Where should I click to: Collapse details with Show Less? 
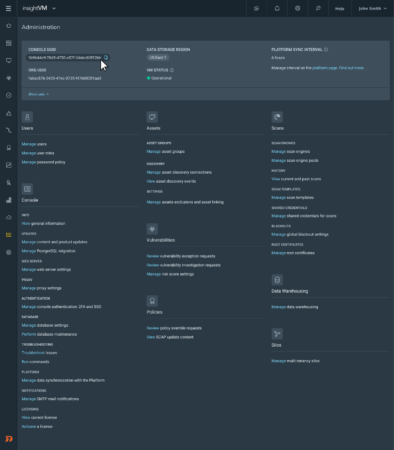click(x=39, y=94)
